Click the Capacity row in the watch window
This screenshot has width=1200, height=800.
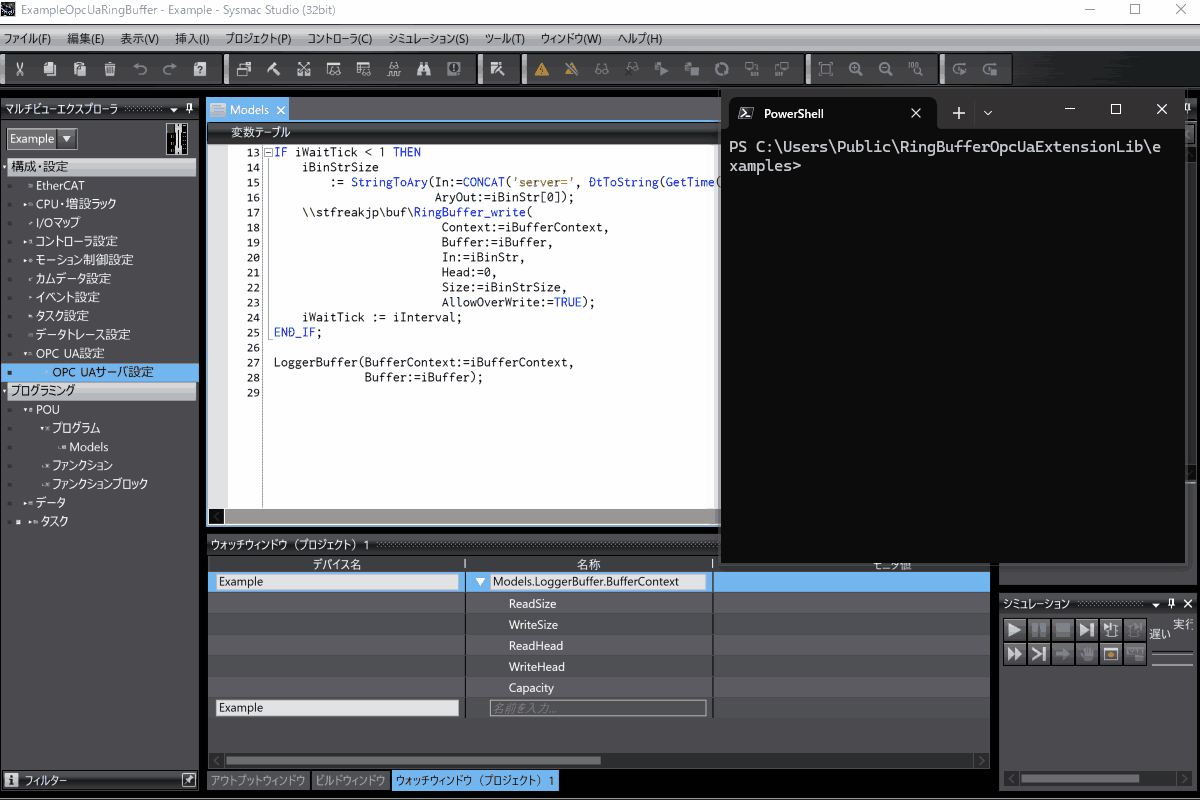pyautogui.click(x=599, y=688)
